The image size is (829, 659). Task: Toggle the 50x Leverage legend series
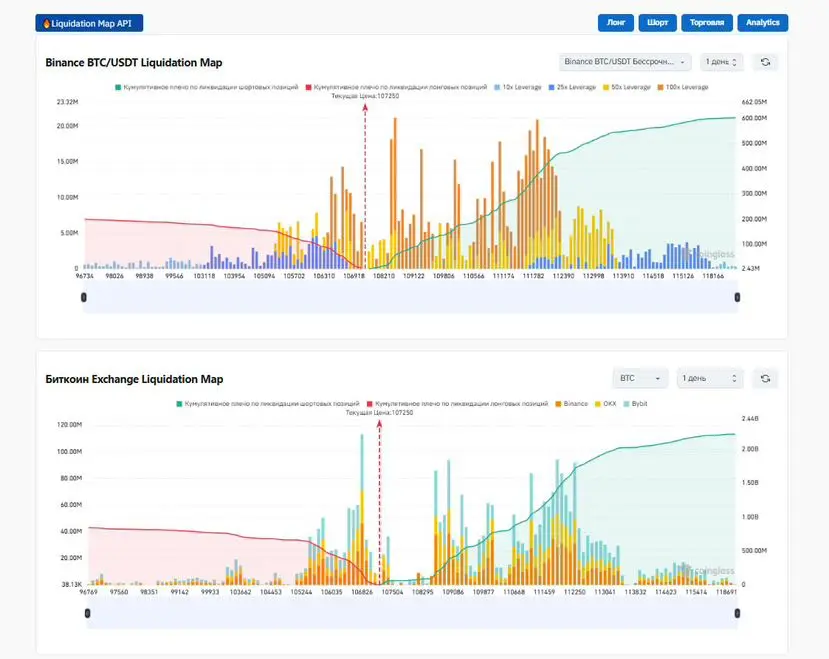[627, 87]
